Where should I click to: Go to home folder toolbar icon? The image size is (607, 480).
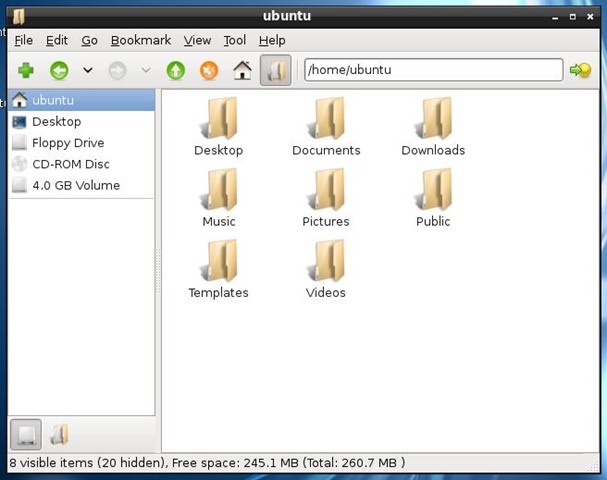click(242, 70)
